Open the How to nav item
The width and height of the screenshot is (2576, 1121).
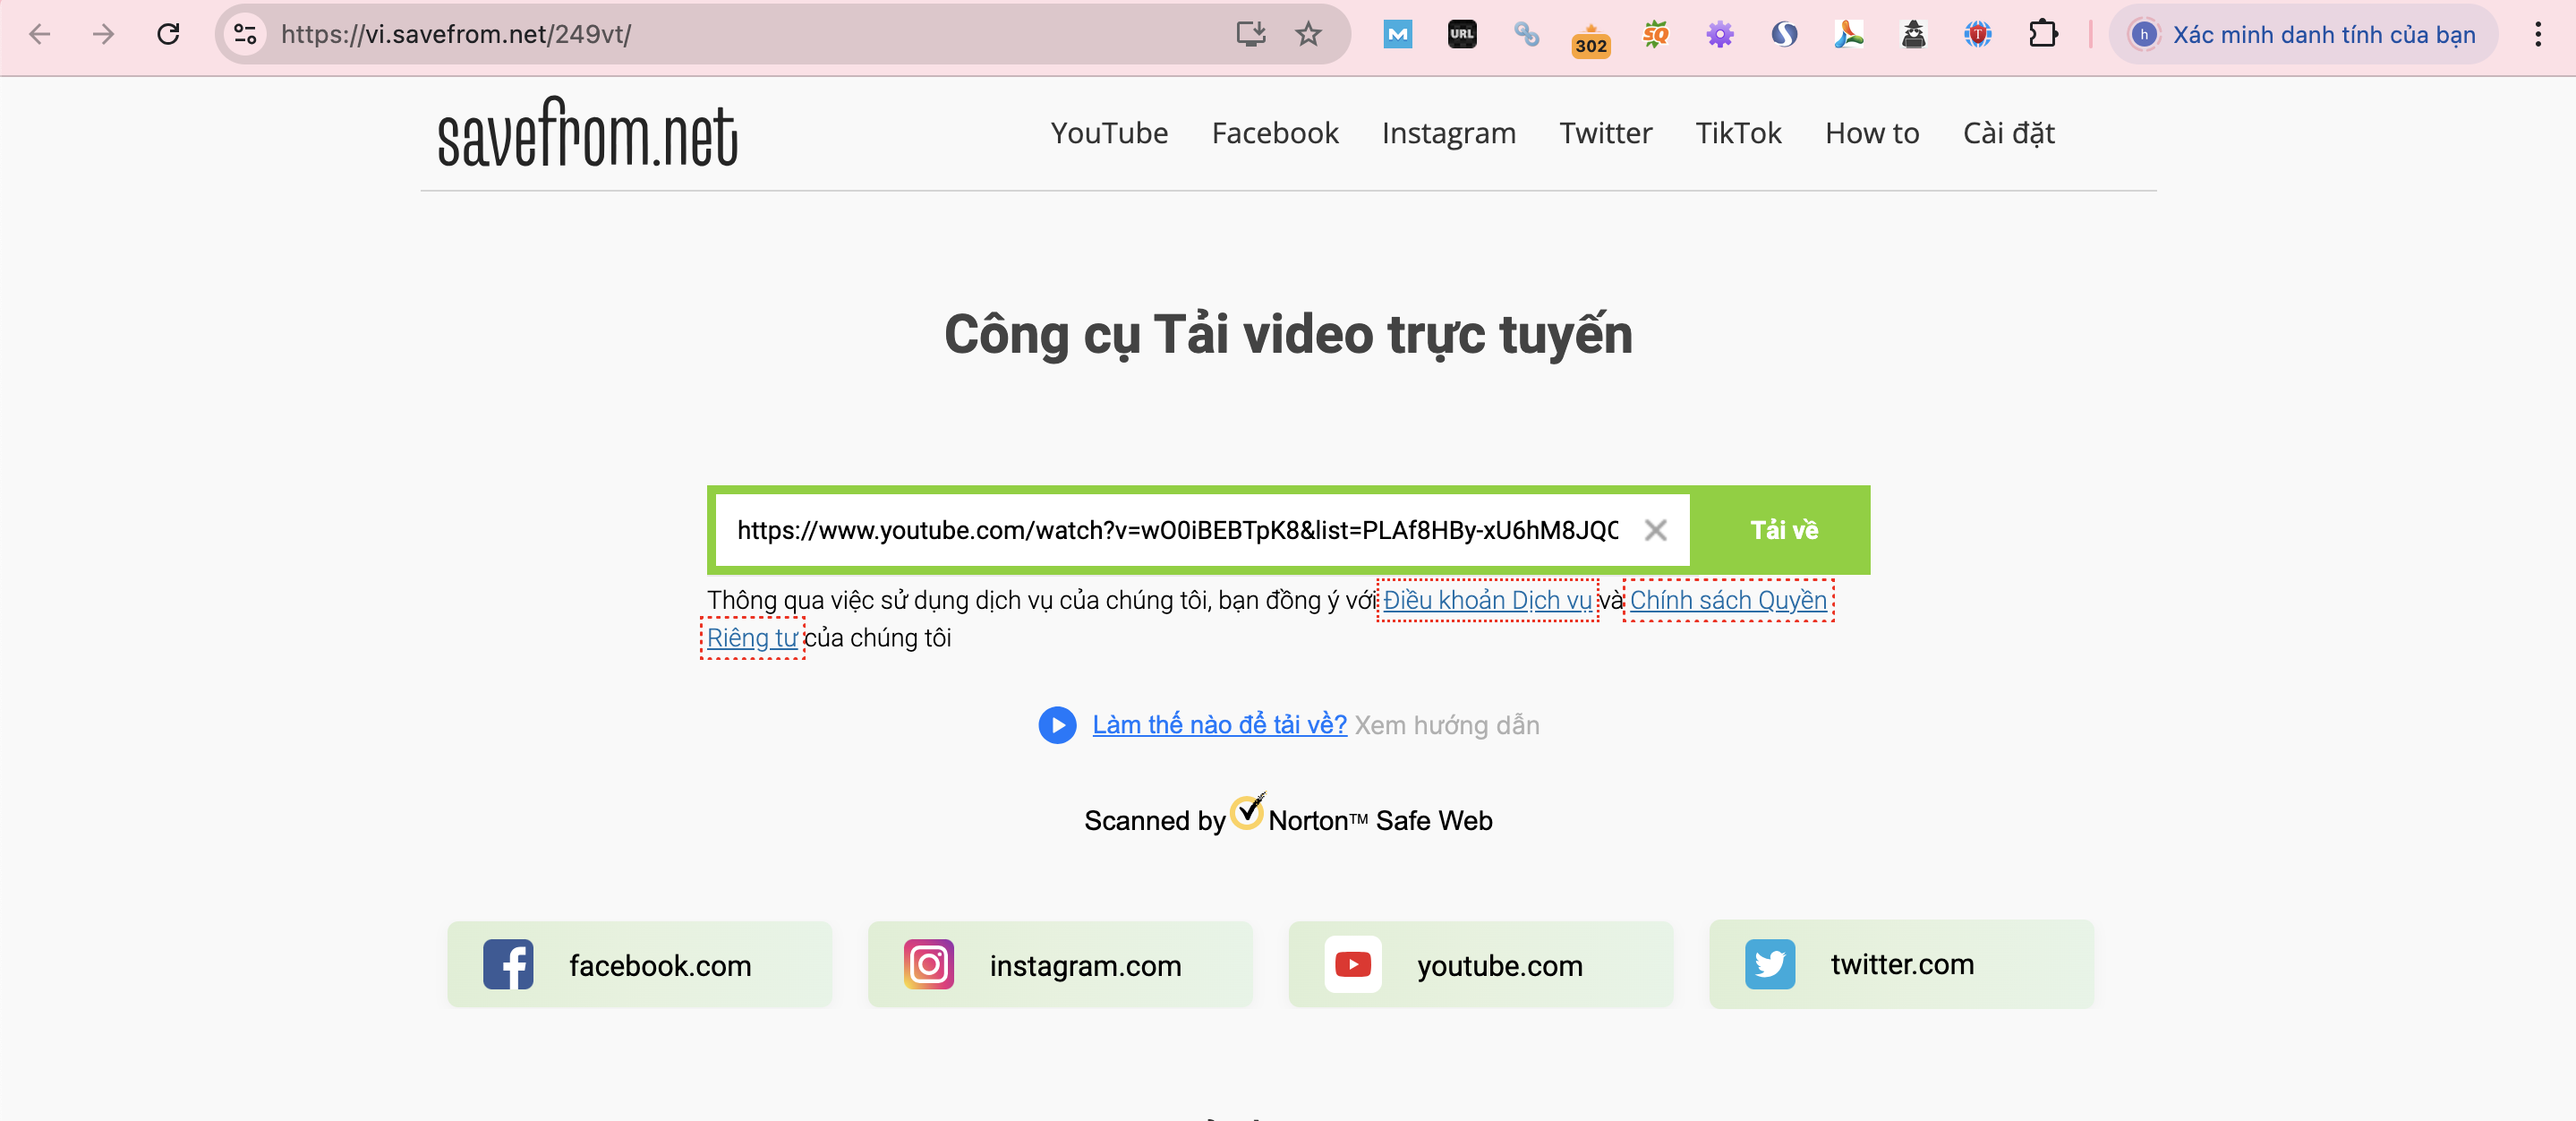[1872, 133]
